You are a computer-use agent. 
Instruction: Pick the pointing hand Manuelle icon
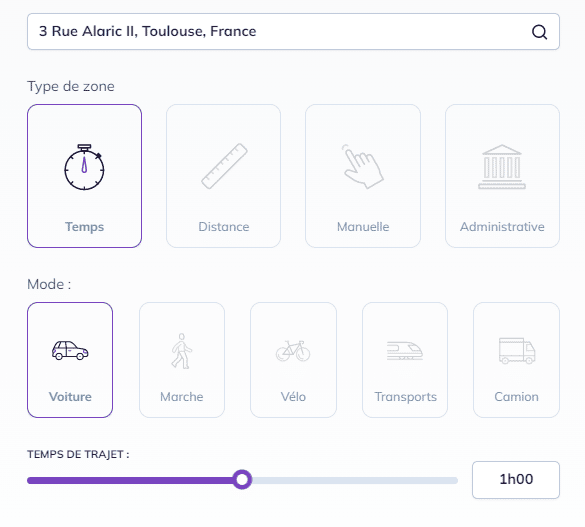363,166
